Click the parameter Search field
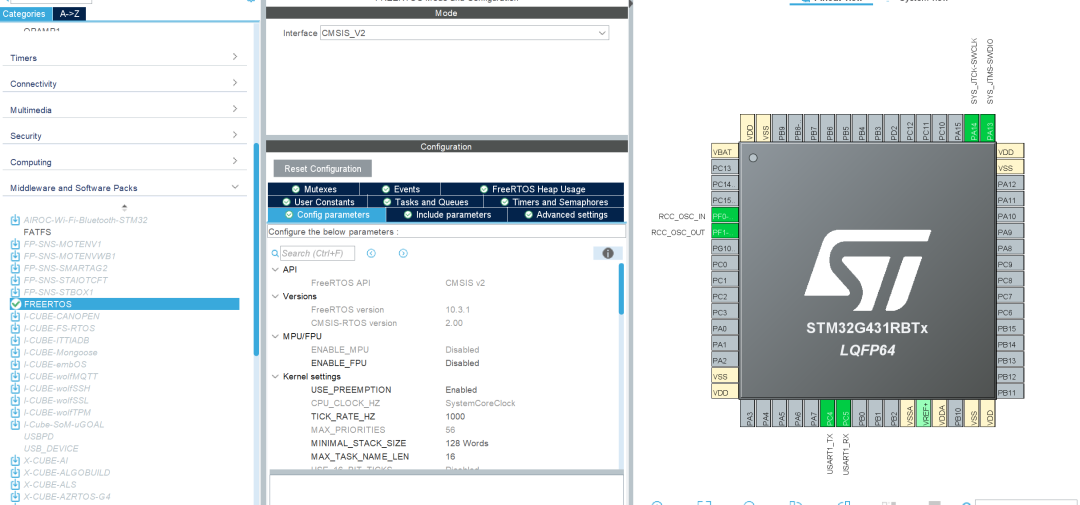The width and height of the screenshot is (1080, 505). point(317,254)
